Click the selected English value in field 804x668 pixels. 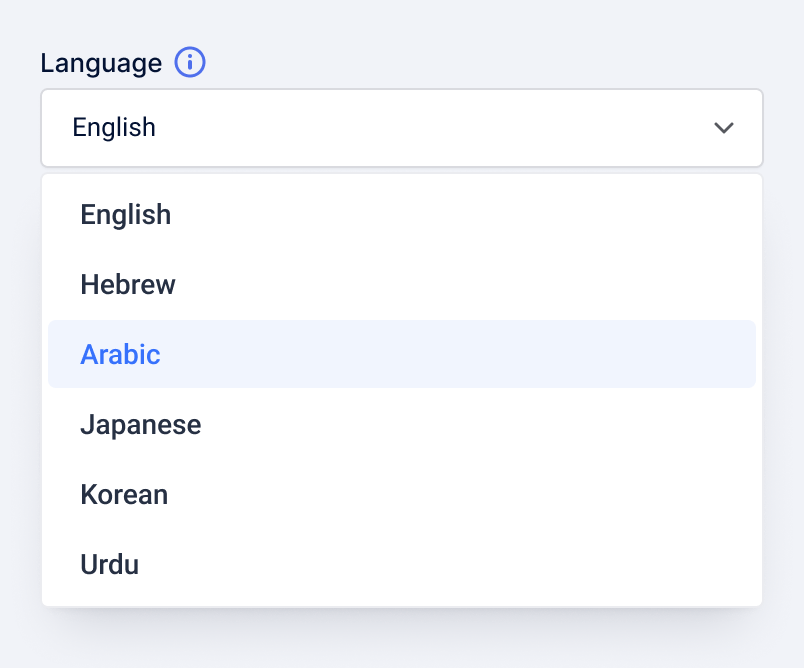(115, 128)
